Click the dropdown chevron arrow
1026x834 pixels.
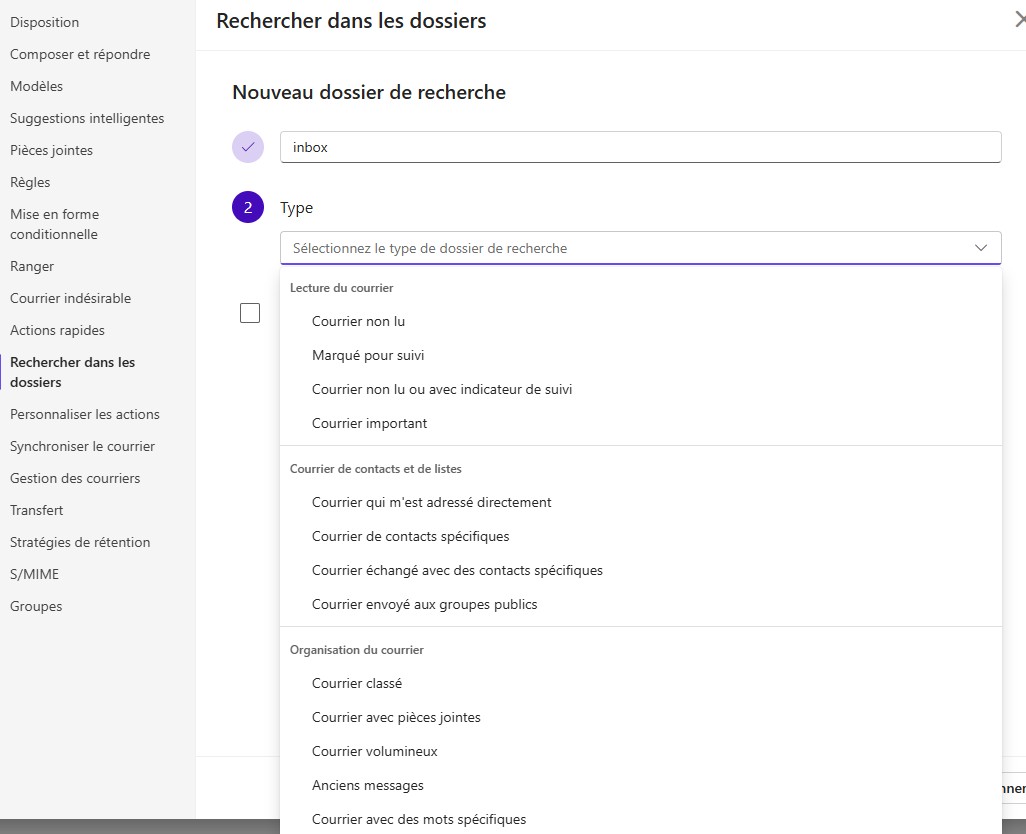tap(980, 248)
